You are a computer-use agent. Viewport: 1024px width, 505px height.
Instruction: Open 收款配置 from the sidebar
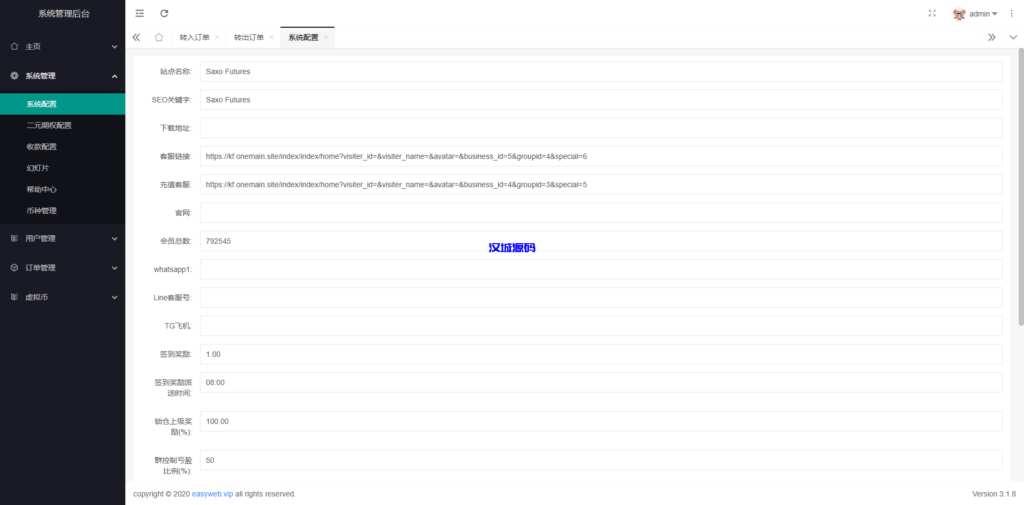(x=42, y=146)
